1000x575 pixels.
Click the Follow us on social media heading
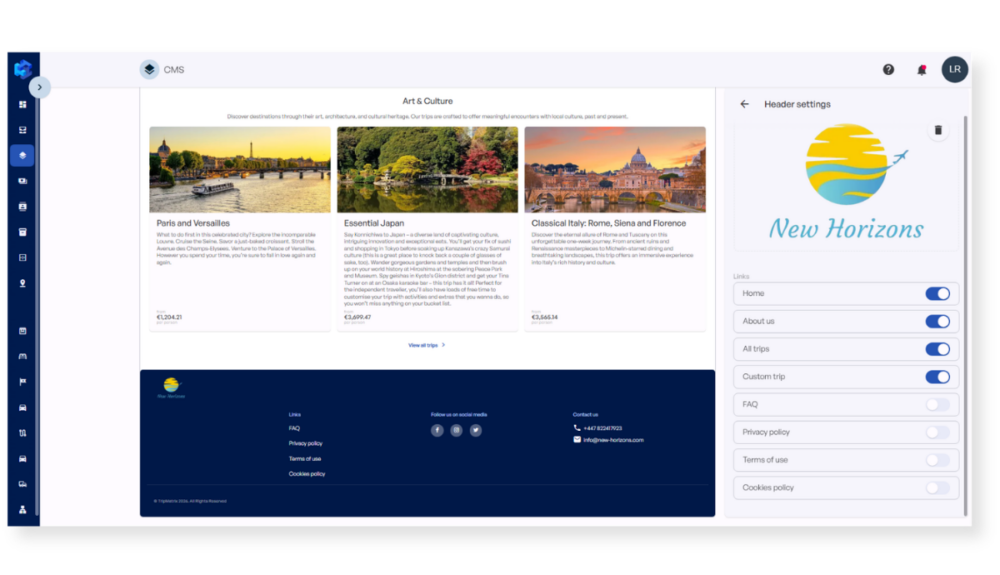pyautogui.click(x=459, y=414)
